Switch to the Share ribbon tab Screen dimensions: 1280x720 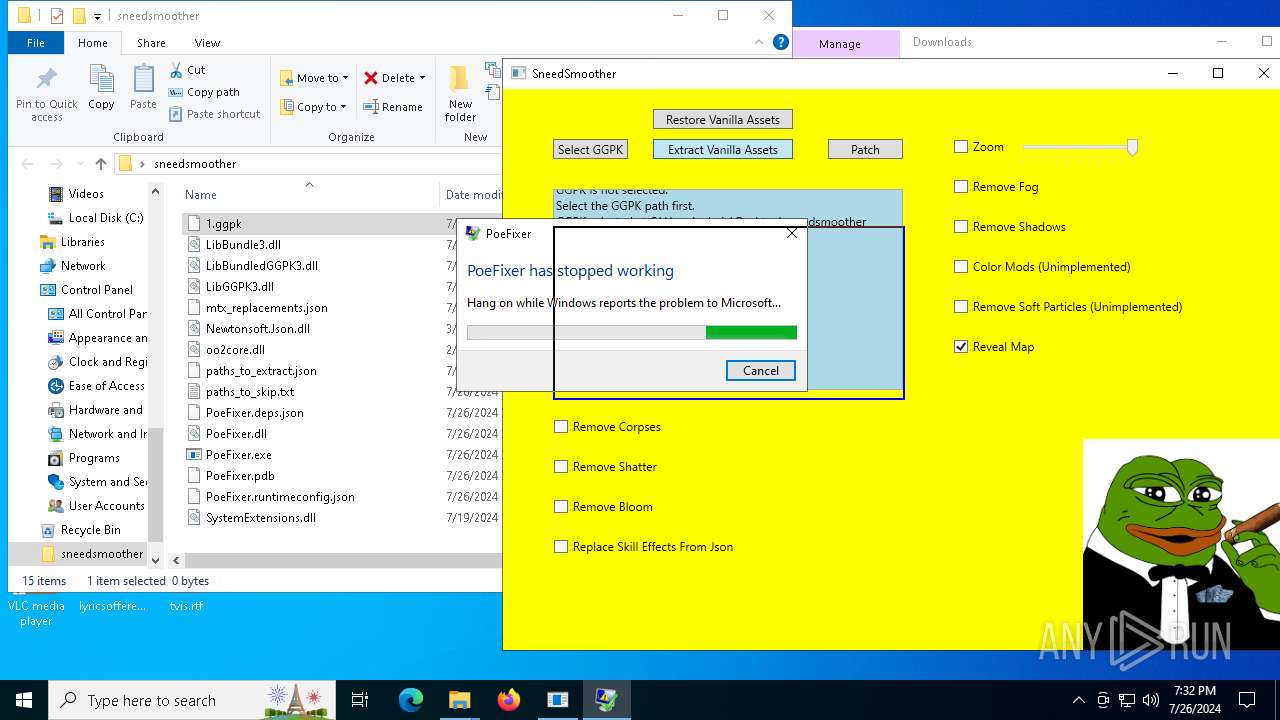(x=151, y=43)
